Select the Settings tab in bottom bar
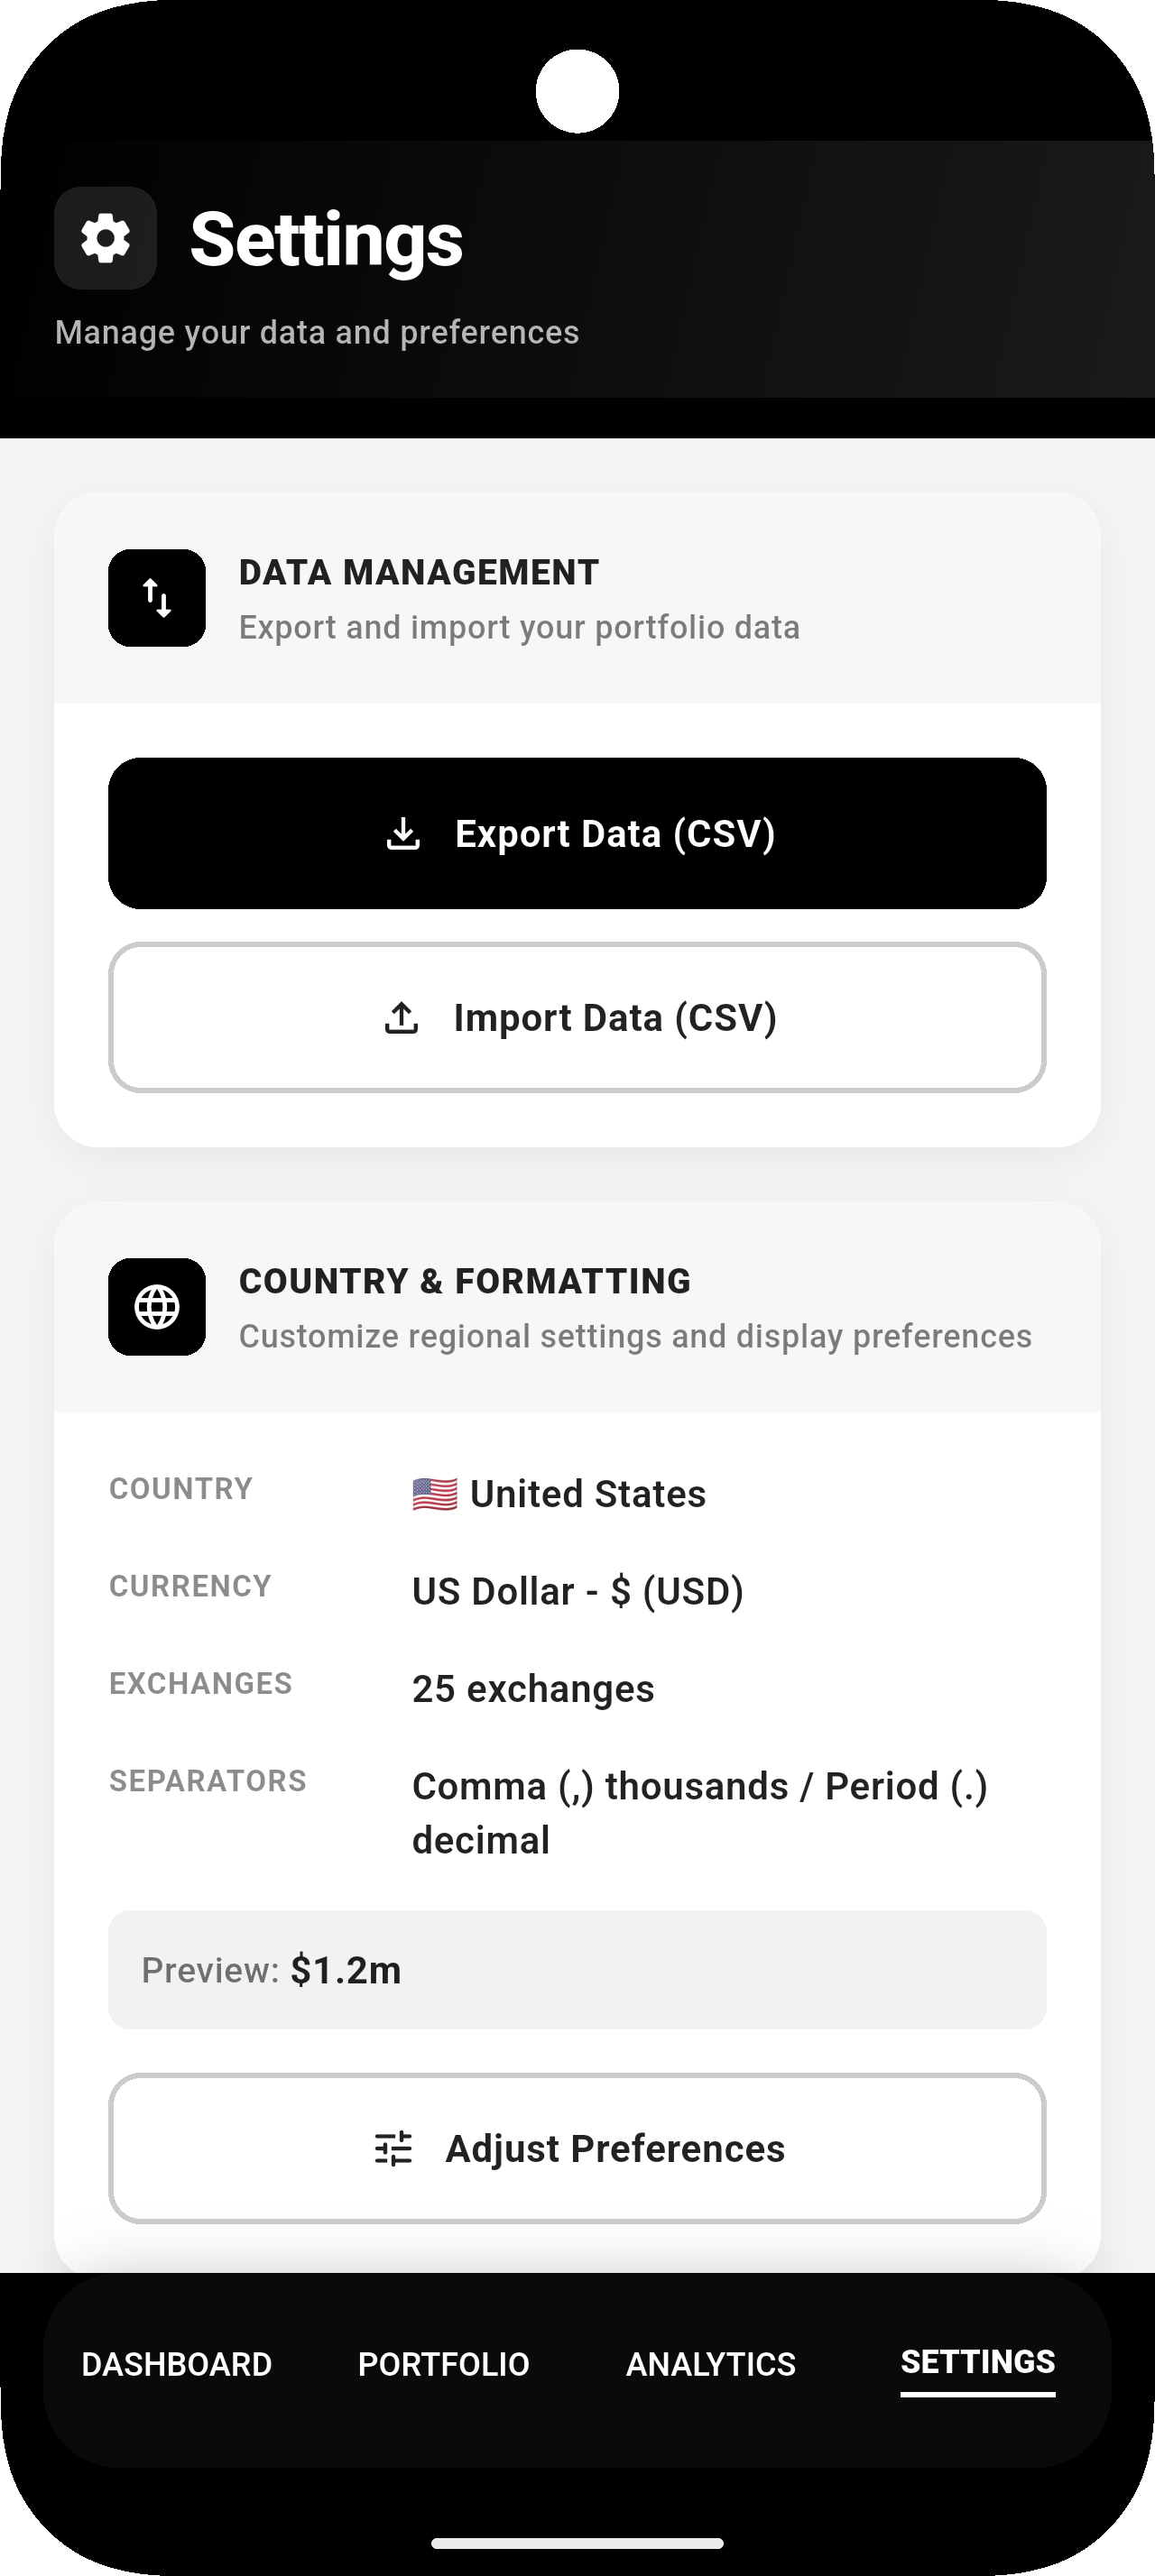1155x2576 pixels. [977, 2362]
